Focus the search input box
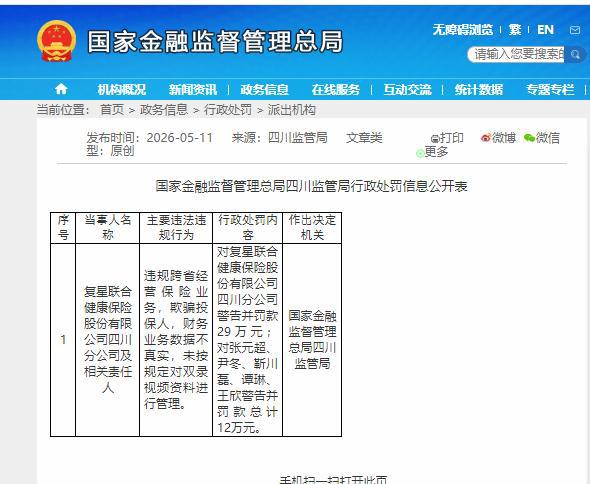This screenshot has height=484, width=590. [x=516, y=55]
